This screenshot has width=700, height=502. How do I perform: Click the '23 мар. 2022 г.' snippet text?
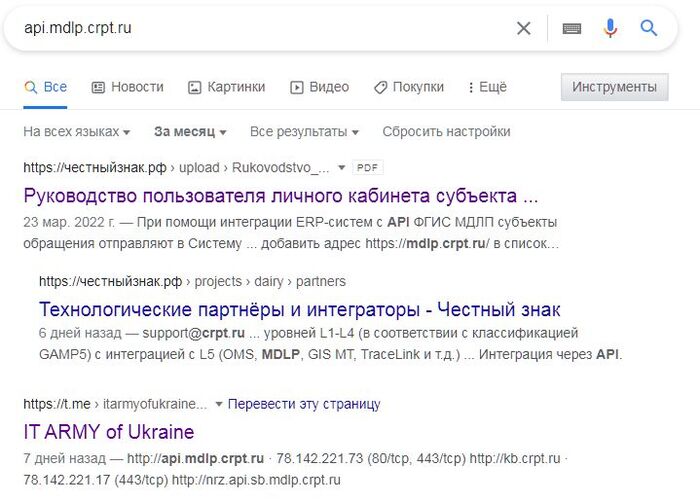tap(69, 222)
